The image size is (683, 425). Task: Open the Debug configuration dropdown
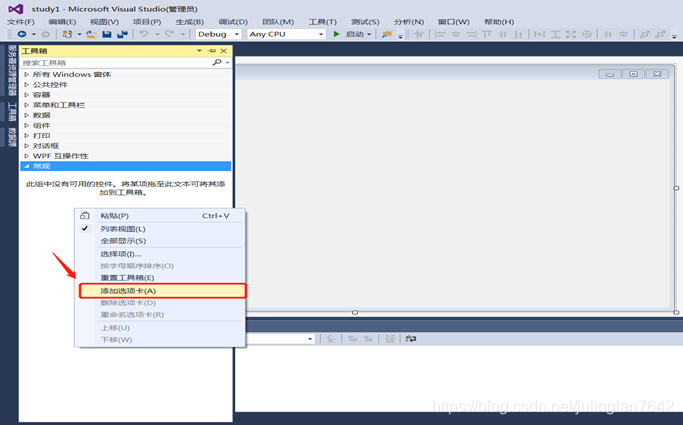237,34
